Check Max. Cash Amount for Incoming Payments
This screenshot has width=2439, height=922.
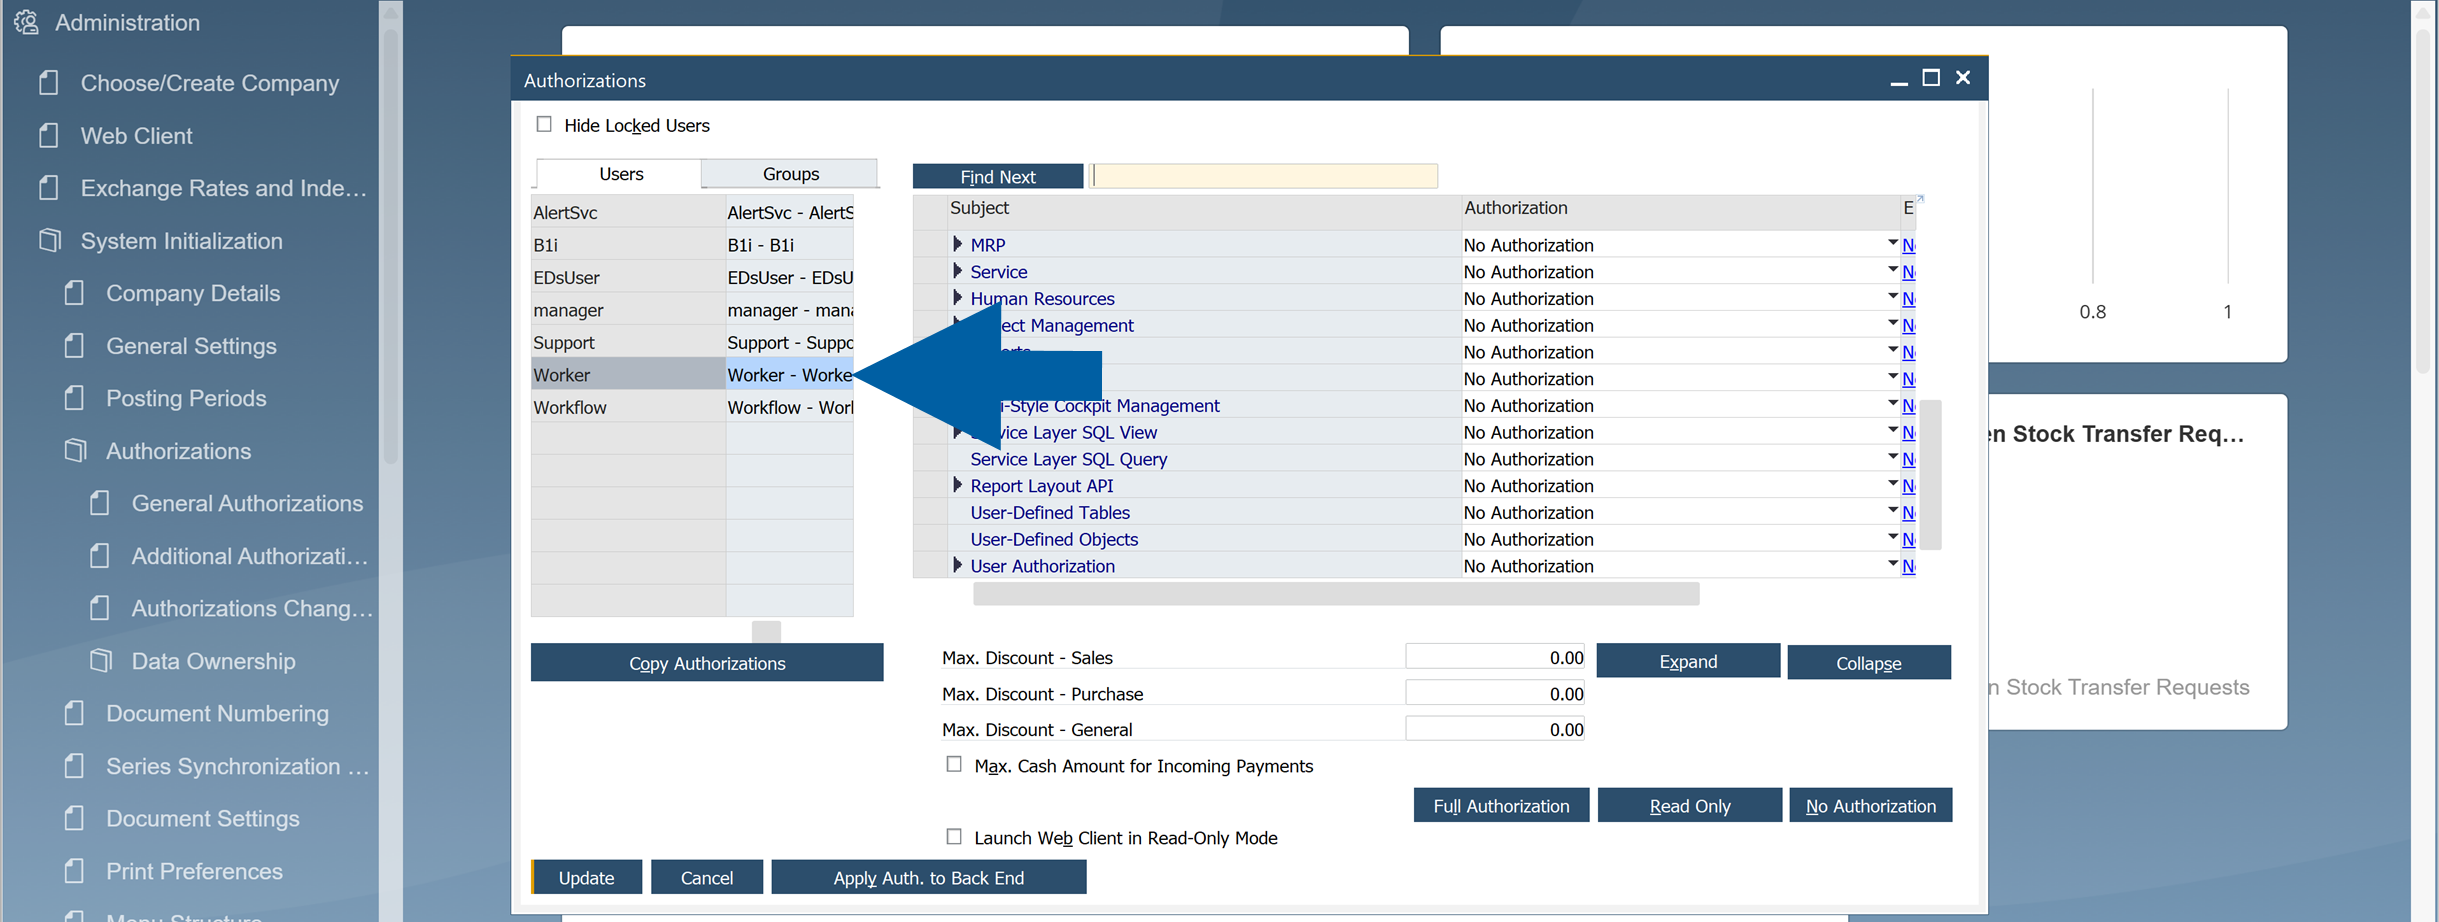click(953, 763)
